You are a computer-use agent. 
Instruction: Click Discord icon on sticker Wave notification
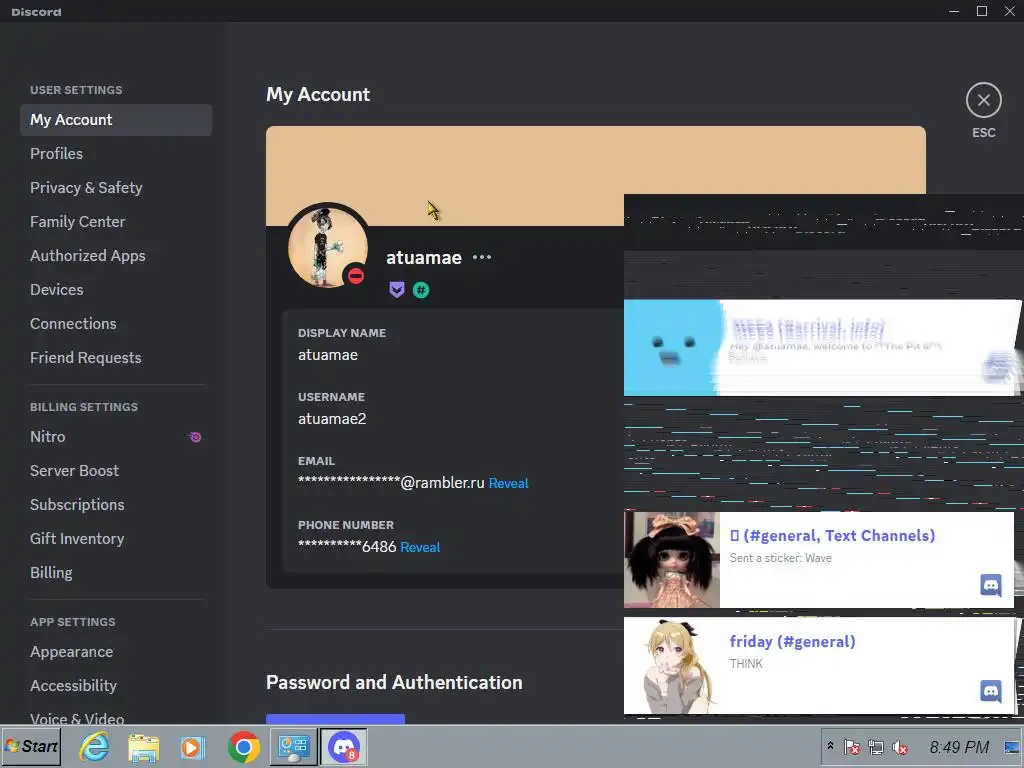[x=991, y=585]
